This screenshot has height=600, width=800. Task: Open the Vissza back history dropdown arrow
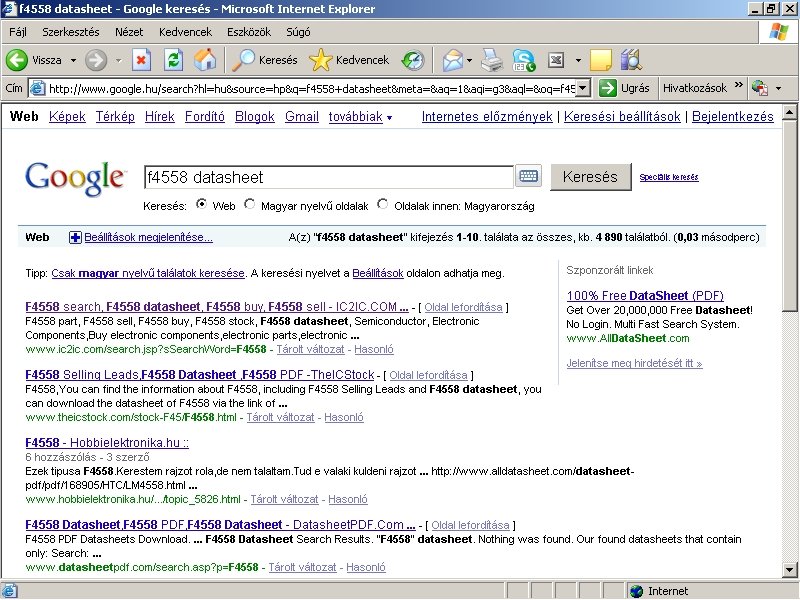point(73,60)
